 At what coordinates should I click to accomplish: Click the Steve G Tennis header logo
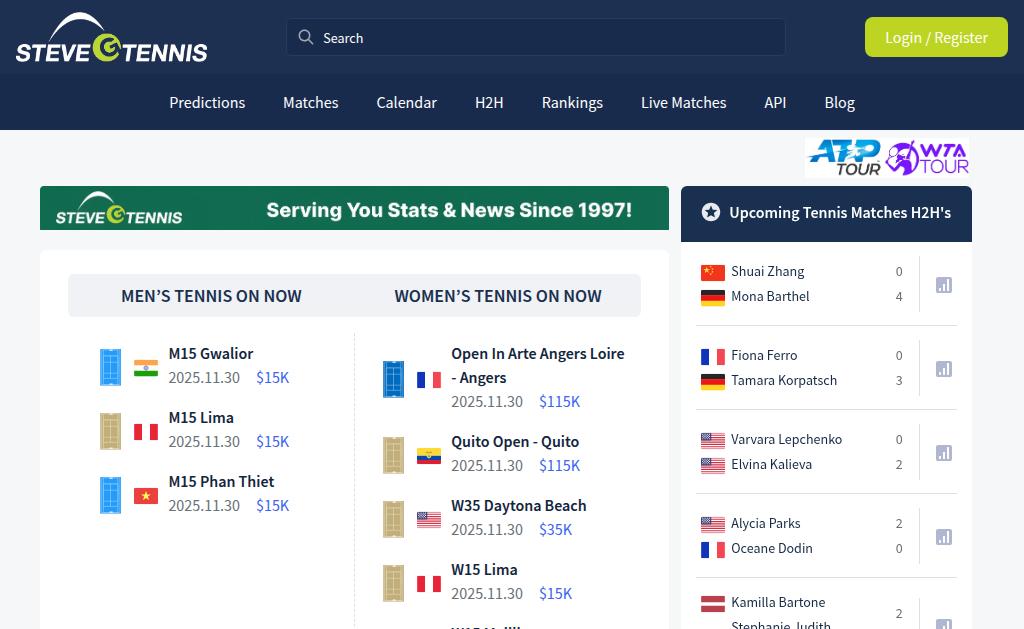click(111, 38)
